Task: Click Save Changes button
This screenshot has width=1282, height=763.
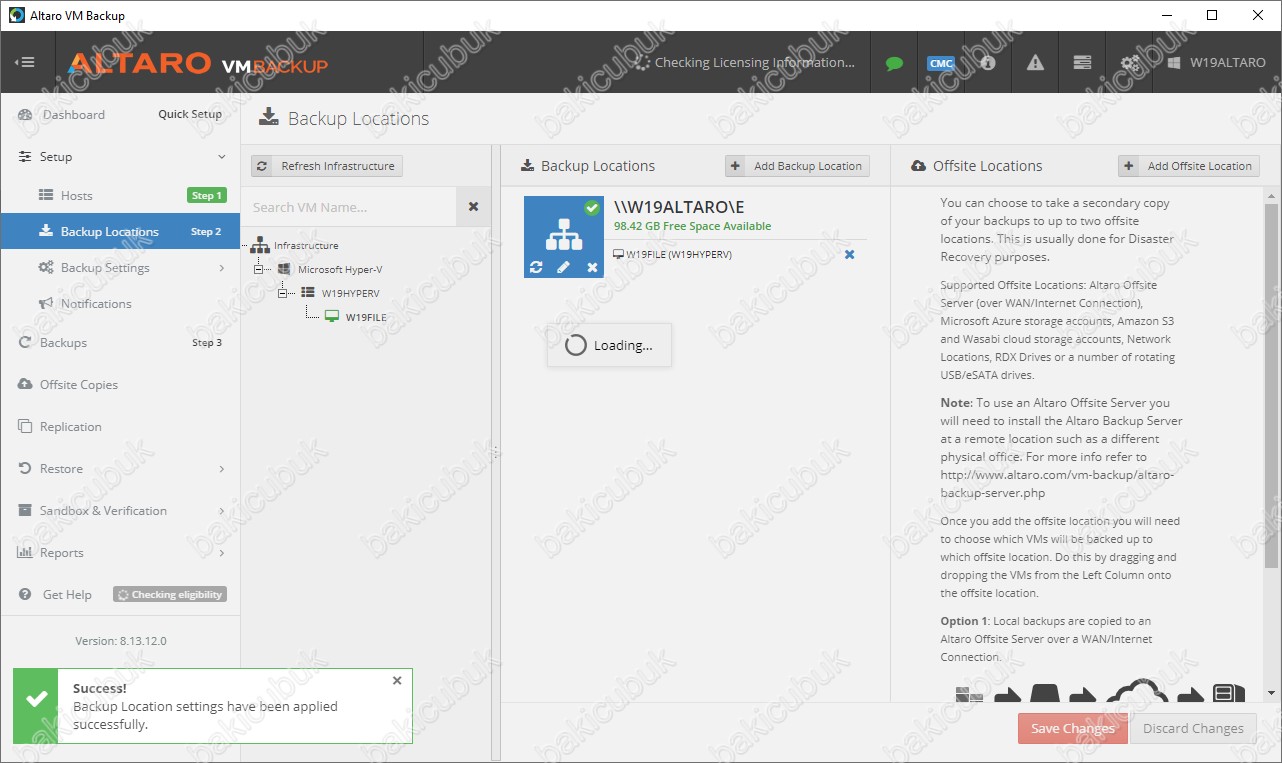Action: (x=1073, y=728)
